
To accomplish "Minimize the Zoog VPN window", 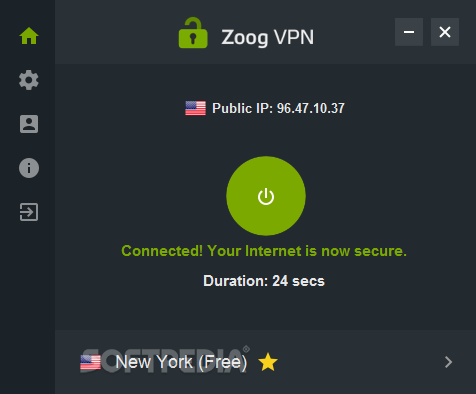I will [x=409, y=32].
